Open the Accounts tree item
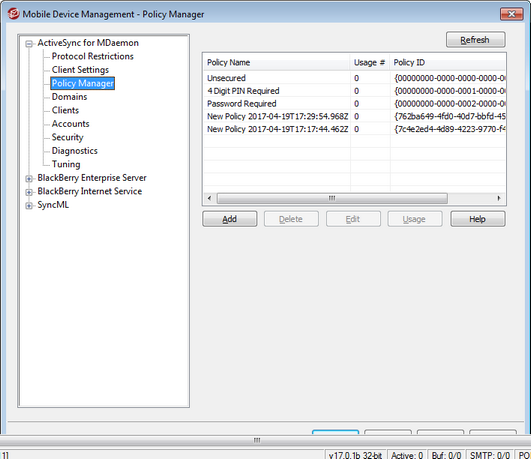Image resolution: width=531 pixels, height=459 pixels. pyautogui.click(x=70, y=124)
